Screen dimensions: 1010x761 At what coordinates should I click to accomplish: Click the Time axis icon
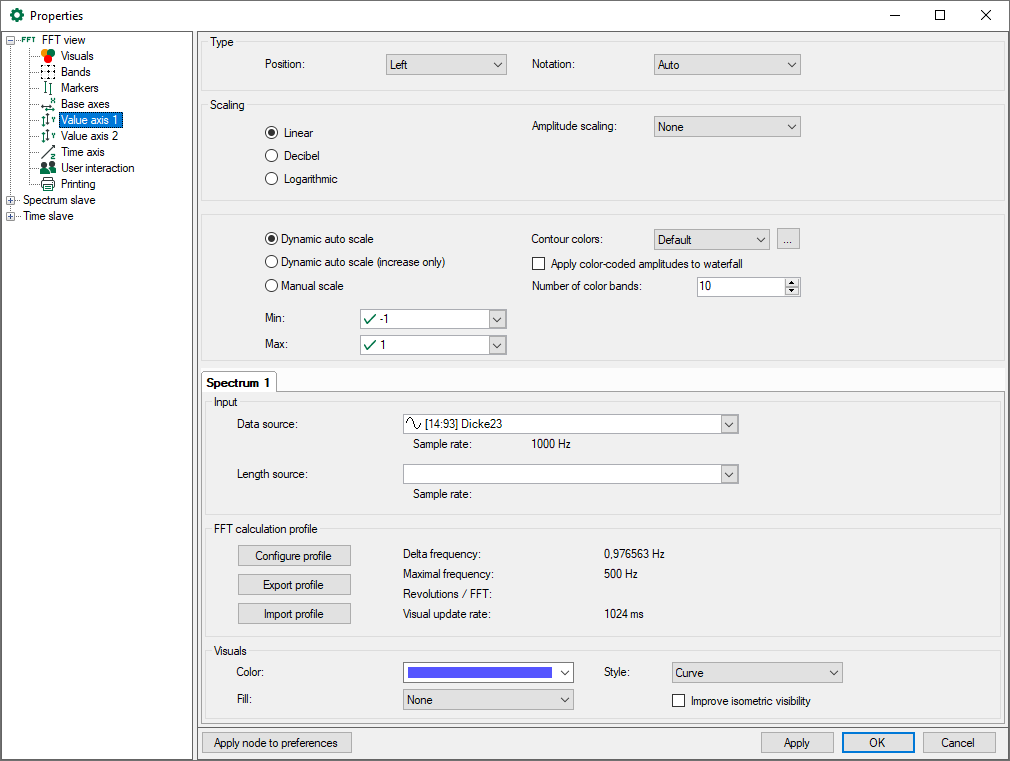coord(48,152)
